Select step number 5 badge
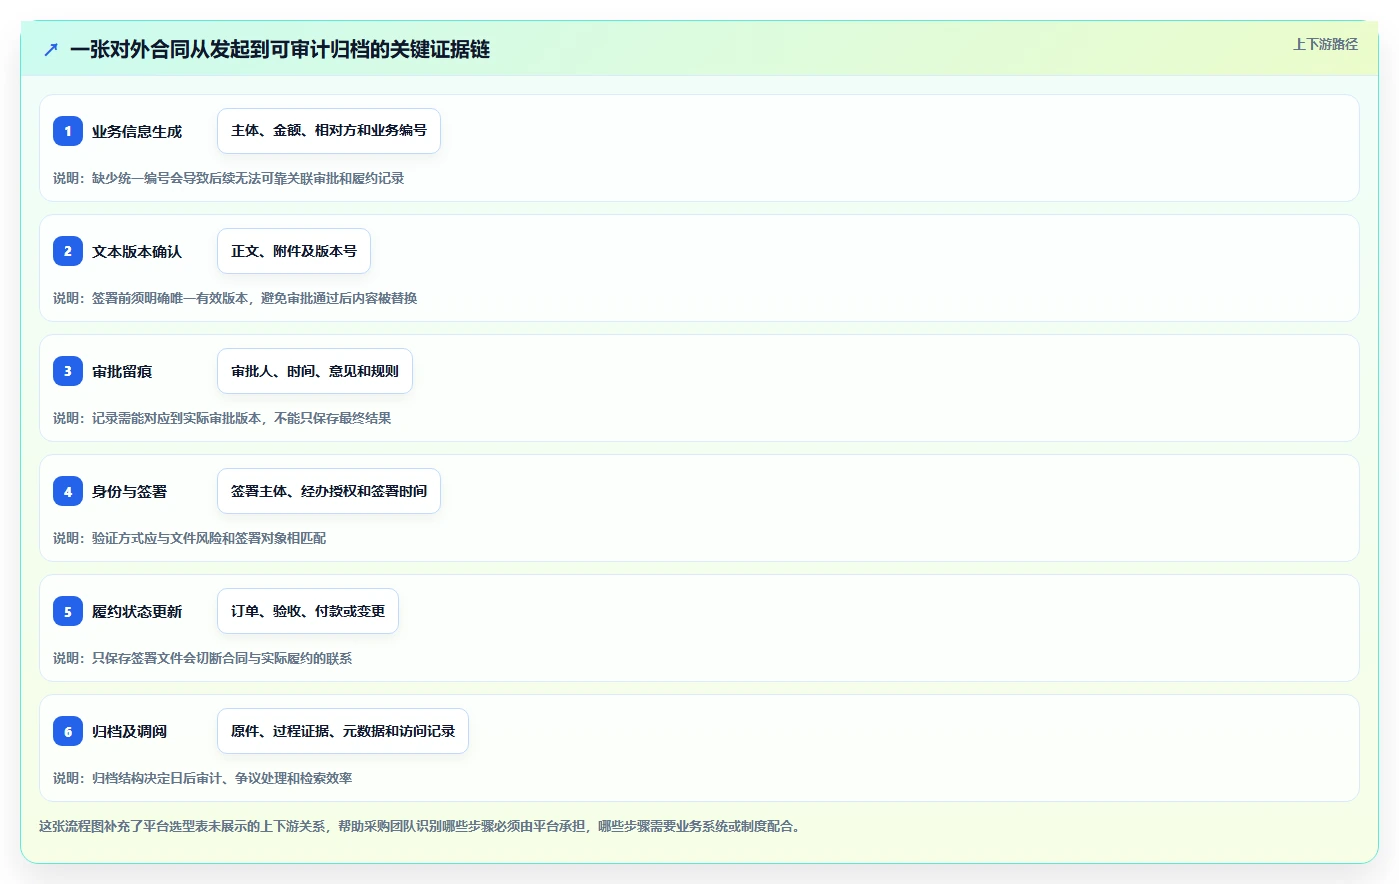The width and height of the screenshot is (1399, 884). tap(68, 611)
